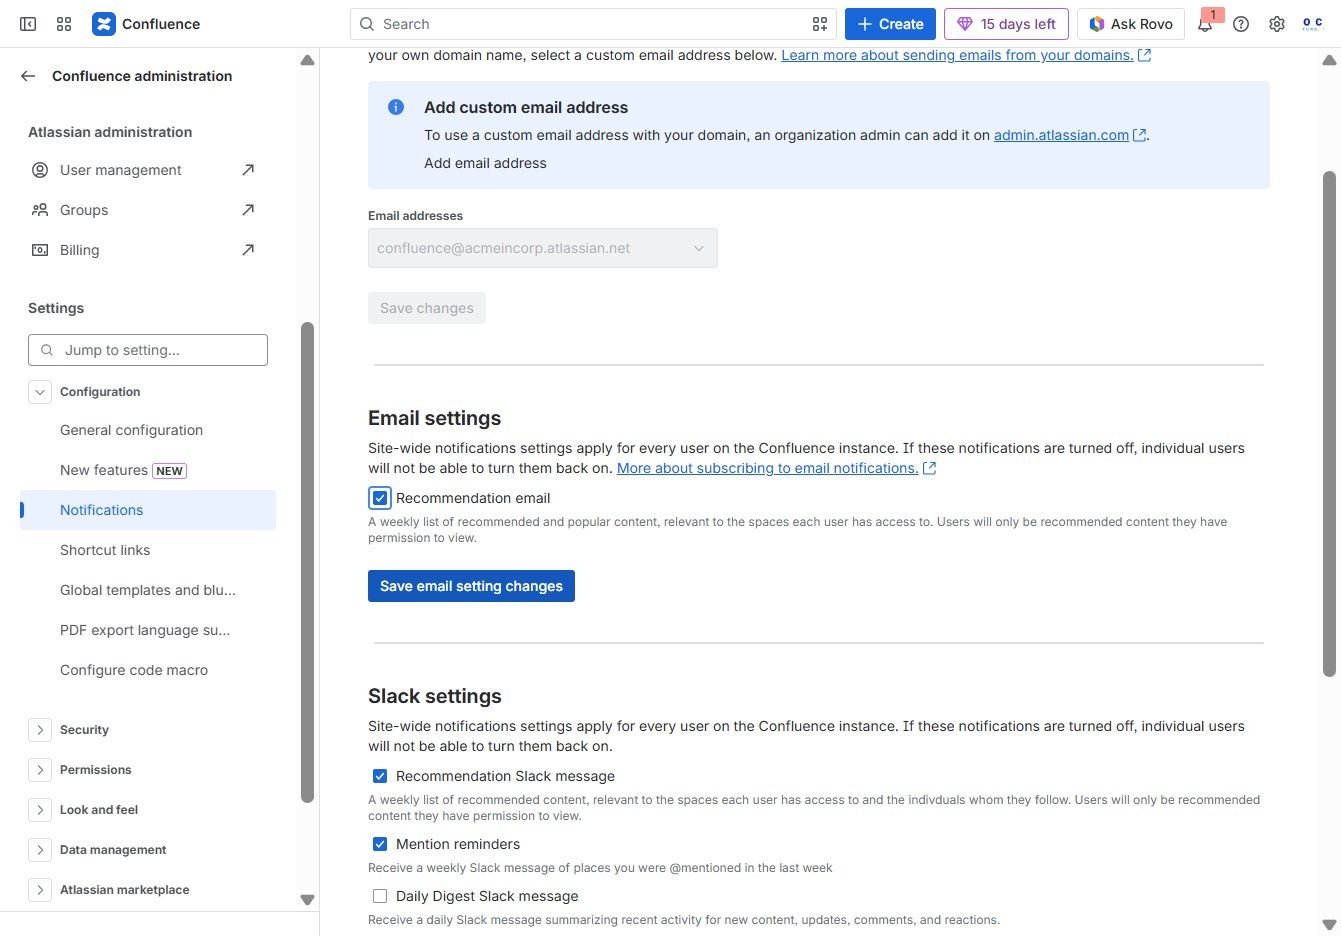Open the help question mark icon
This screenshot has height=936, width=1341.
[x=1241, y=24]
